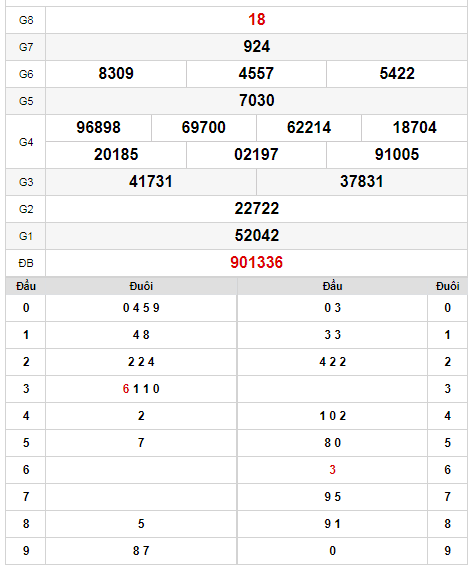Click the head digits '4 2 2'
The height and width of the screenshot is (569, 474).
coord(332,362)
